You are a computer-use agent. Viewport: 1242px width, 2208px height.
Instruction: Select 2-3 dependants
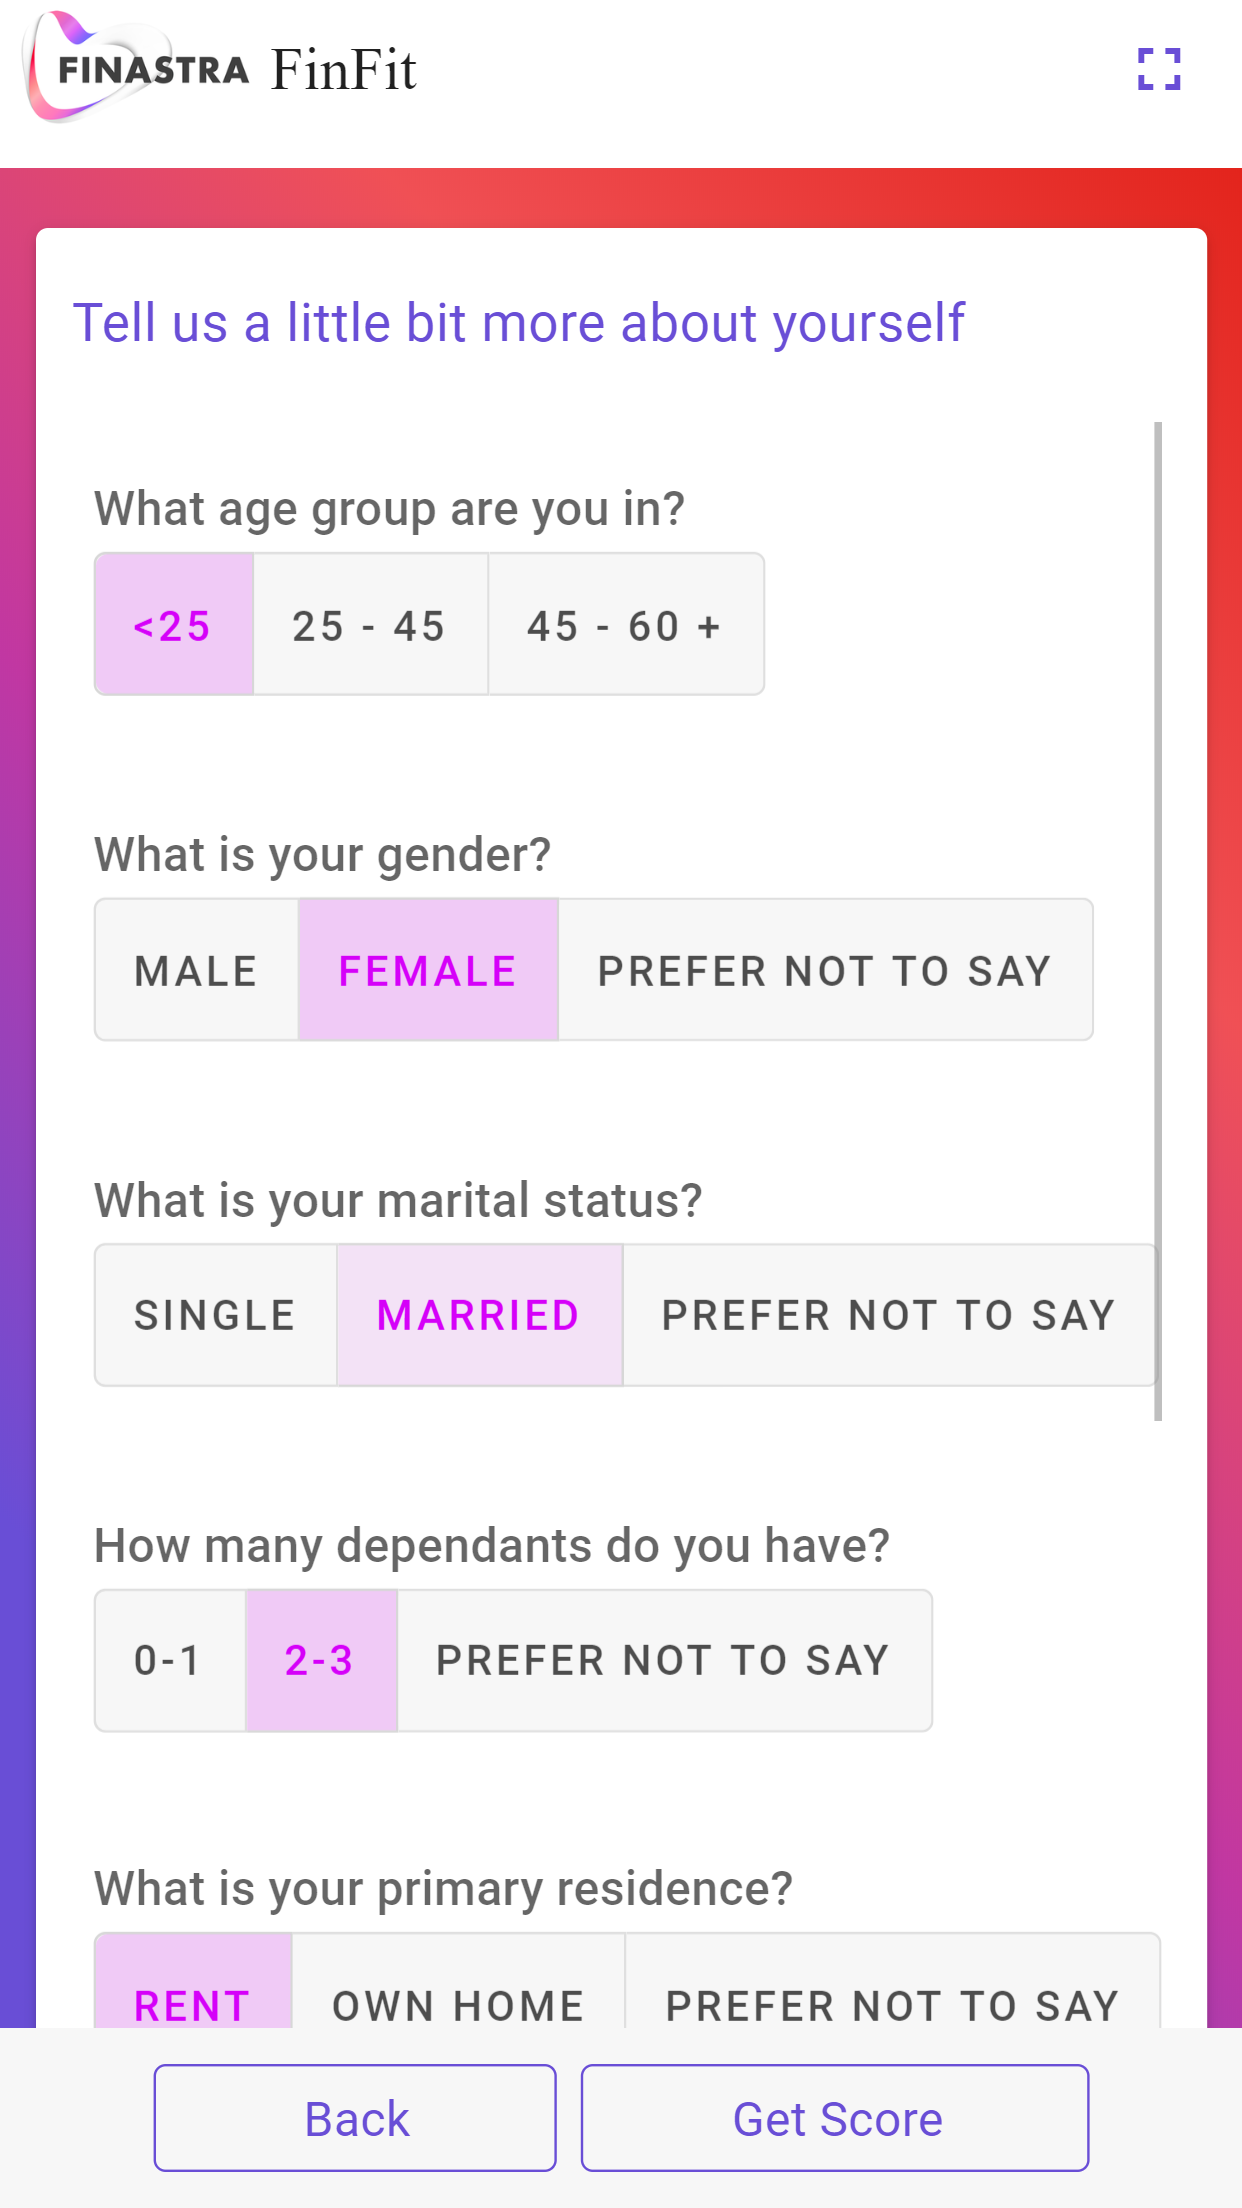coord(321,1660)
